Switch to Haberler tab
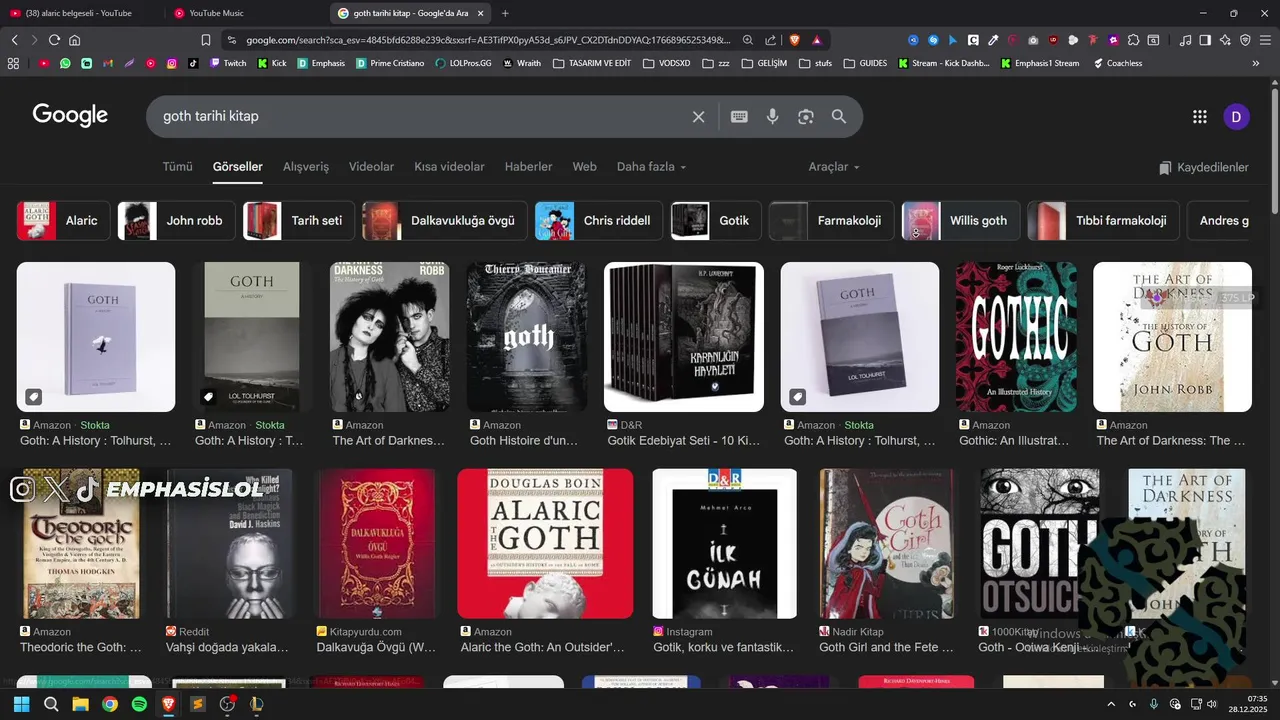Screen dimensions: 1280x720 (528, 167)
